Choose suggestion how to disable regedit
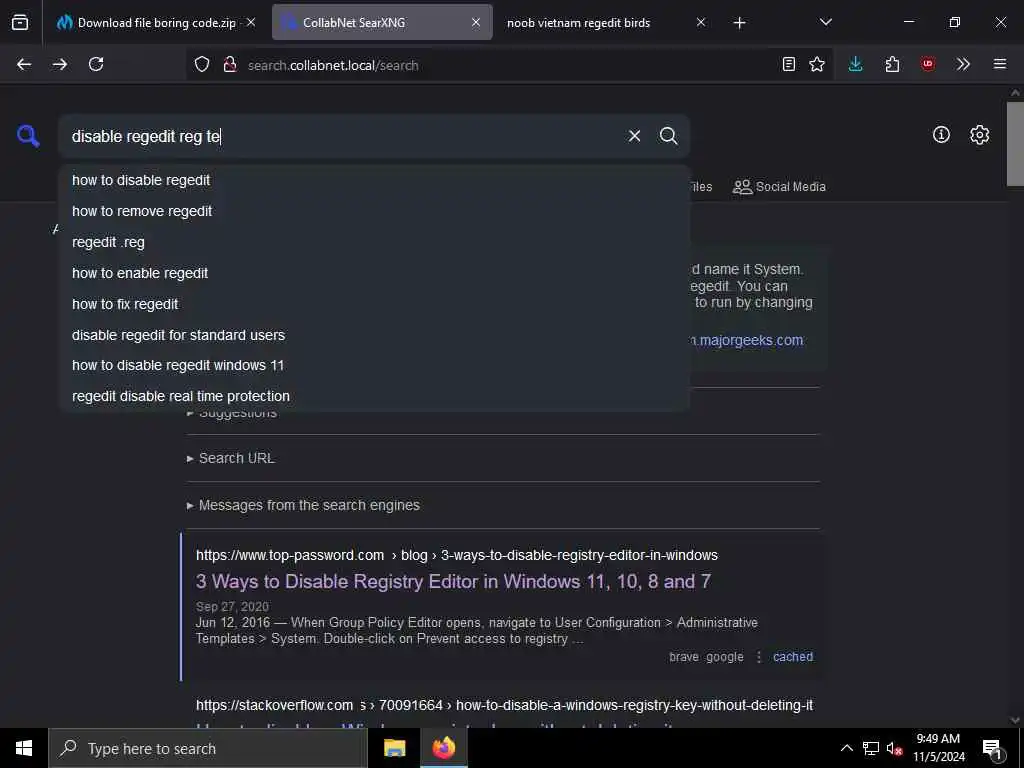The image size is (1024, 768). (374, 180)
